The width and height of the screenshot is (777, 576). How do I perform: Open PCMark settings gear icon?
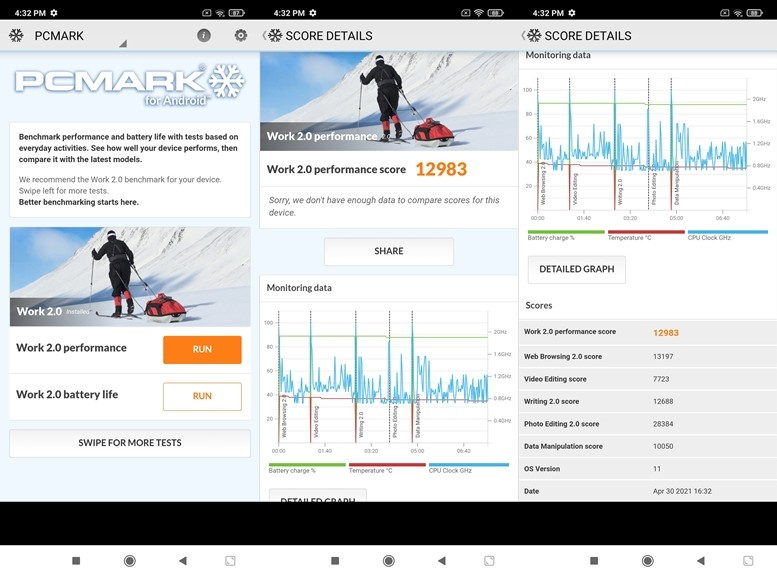241,35
